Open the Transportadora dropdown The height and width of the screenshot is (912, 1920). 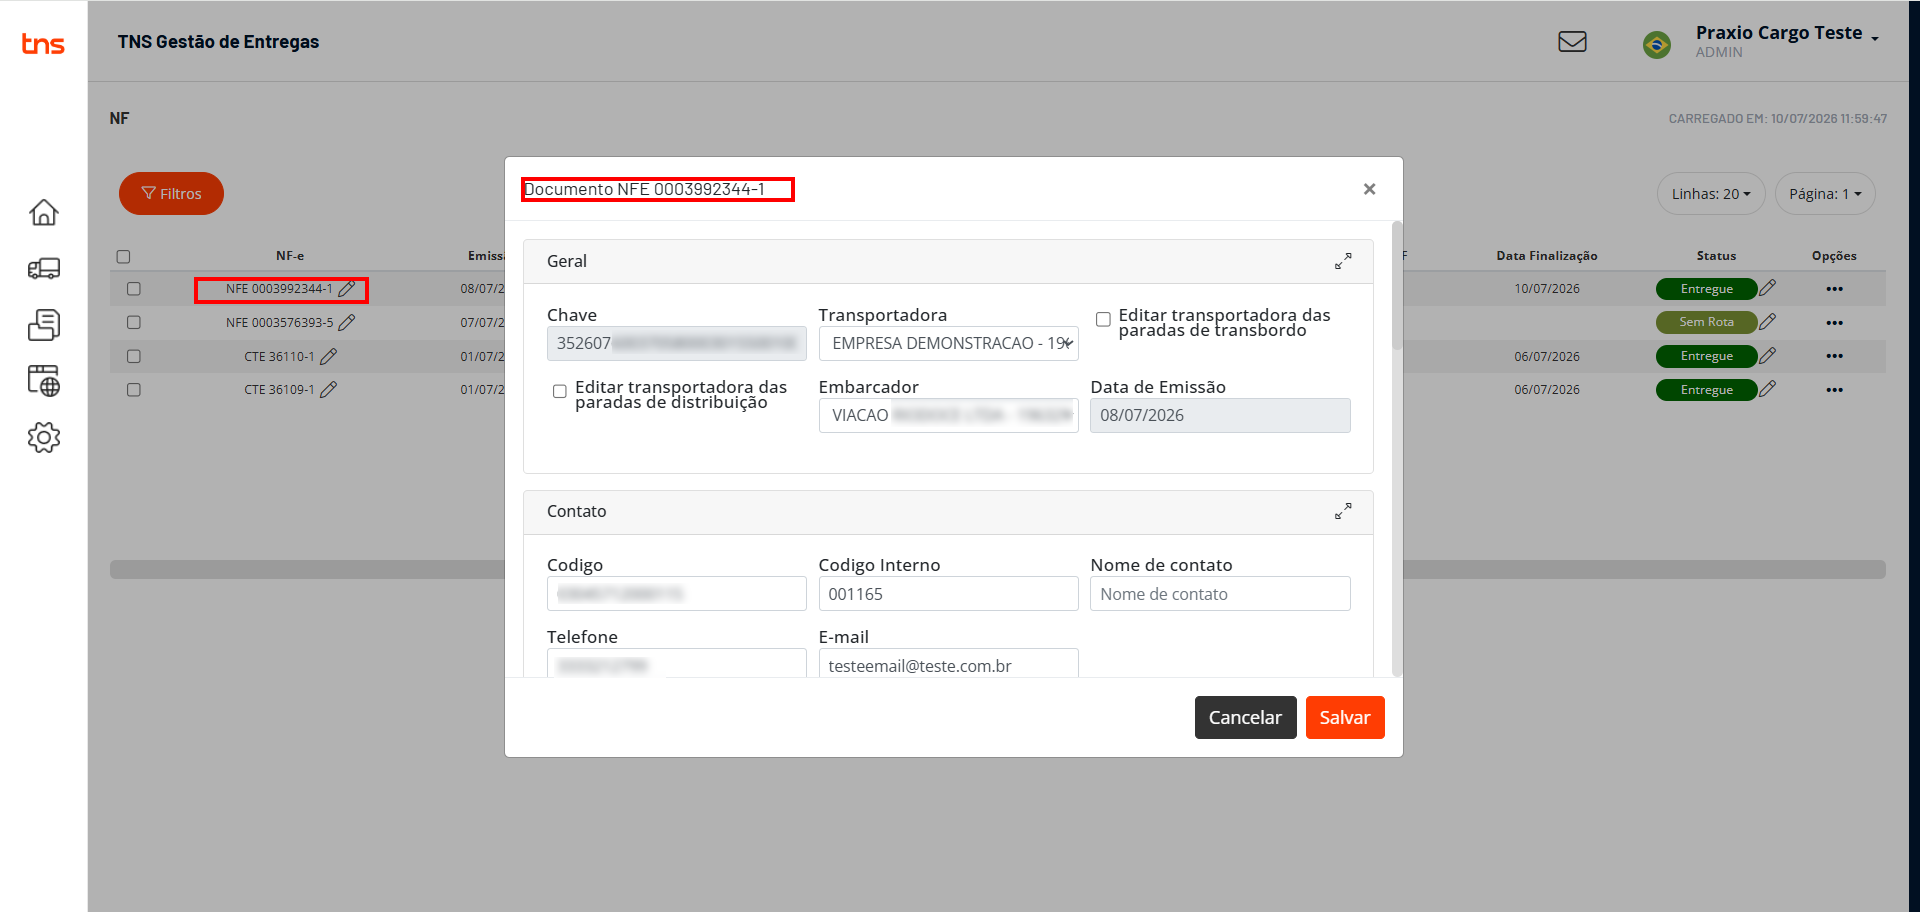pyautogui.click(x=948, y=343)
